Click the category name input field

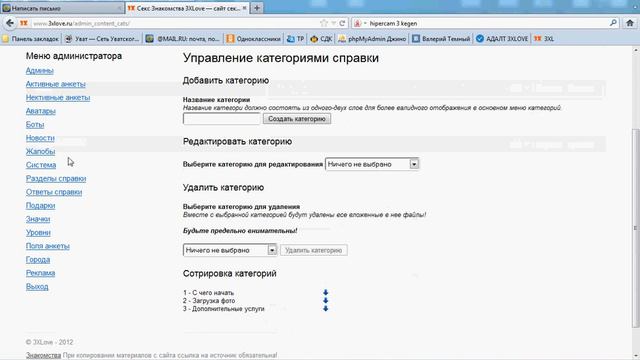pos(222,119)
